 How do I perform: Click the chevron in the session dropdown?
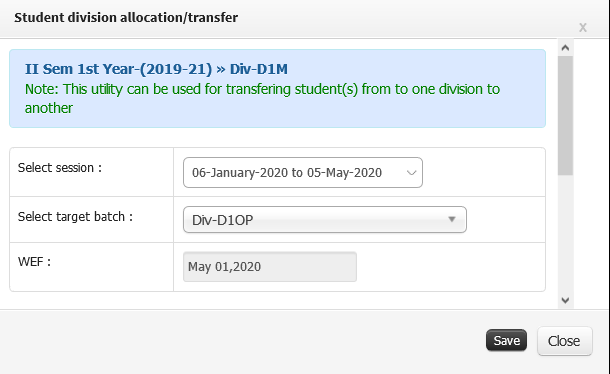point(411,172)
